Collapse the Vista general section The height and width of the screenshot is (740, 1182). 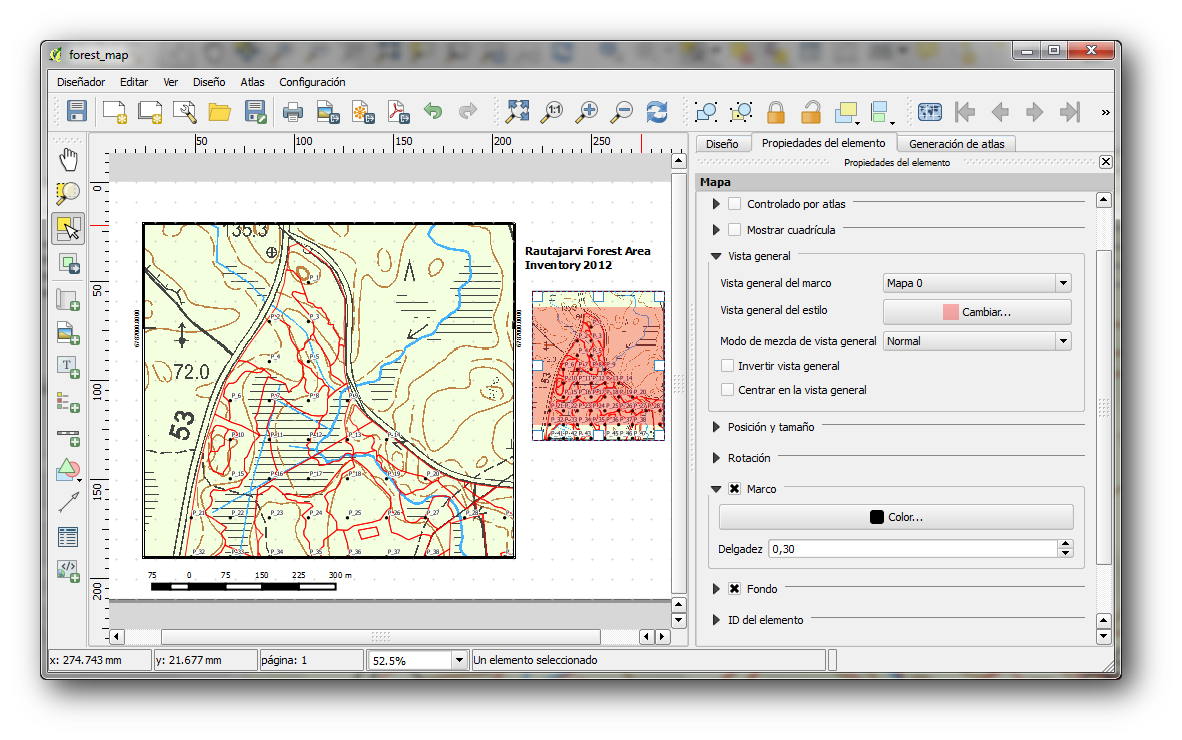pyautogui.click(x=716, y=256)
